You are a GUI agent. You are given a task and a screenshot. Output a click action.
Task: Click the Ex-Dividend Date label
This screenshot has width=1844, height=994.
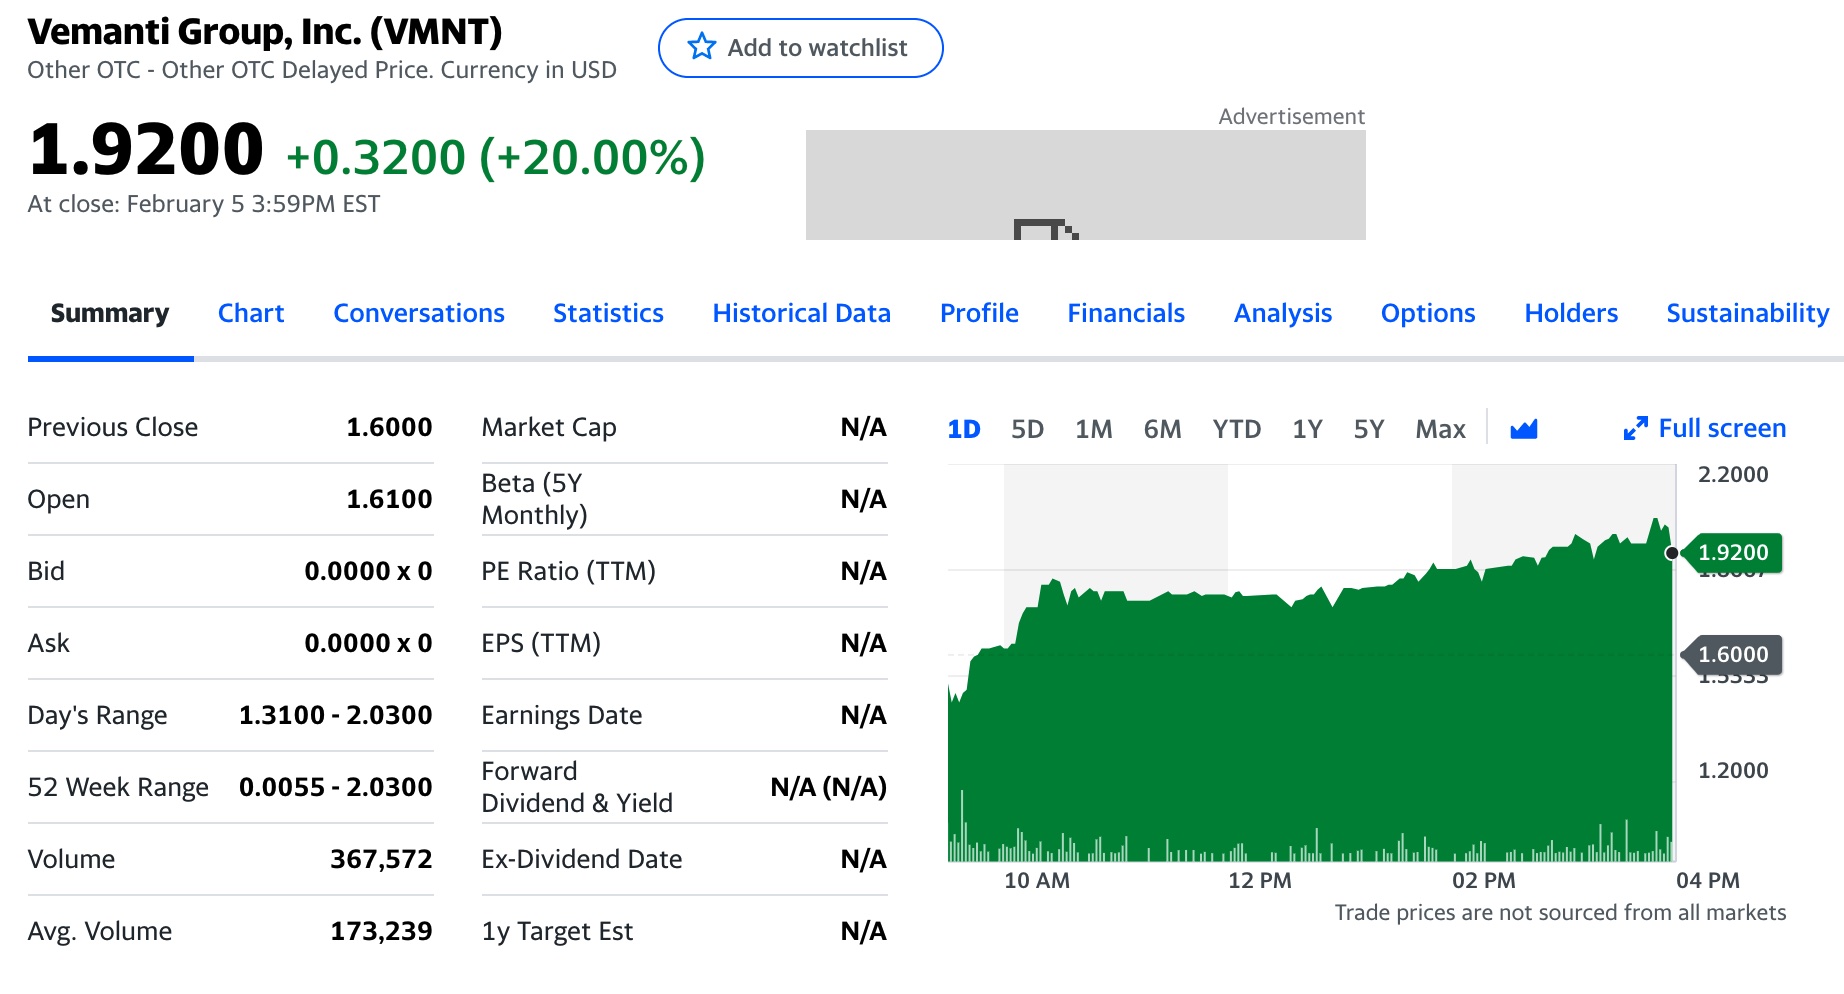tap(582, 859)
